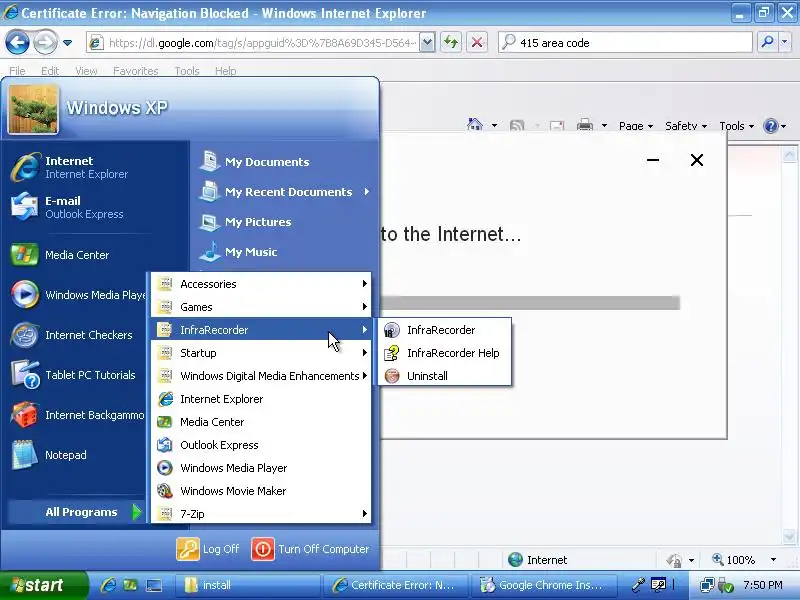Switch to install taskbar window

pyautogui.click(x=250, y=585)
